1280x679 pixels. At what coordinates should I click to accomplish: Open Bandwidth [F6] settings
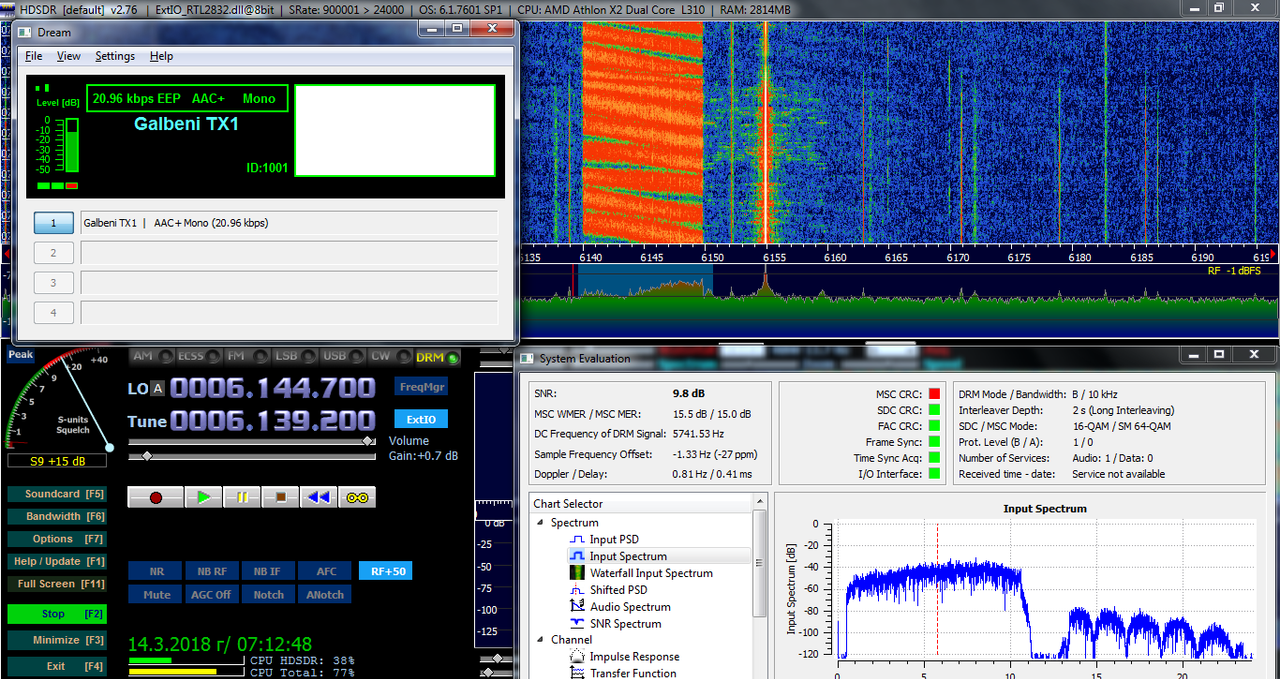coord(56,517)
